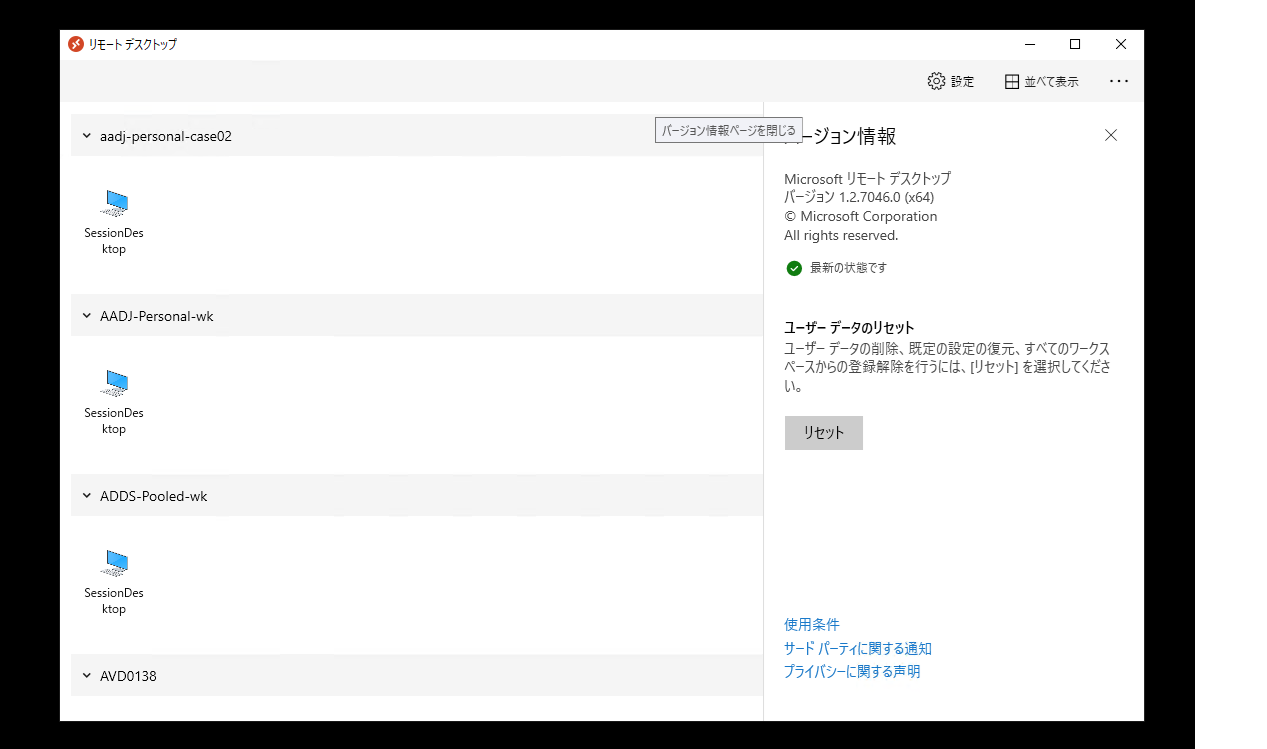Close the version information (バージョン情報) panel
The height and width of the screenshot is (749, 1267).
[x=1111, y=135]
